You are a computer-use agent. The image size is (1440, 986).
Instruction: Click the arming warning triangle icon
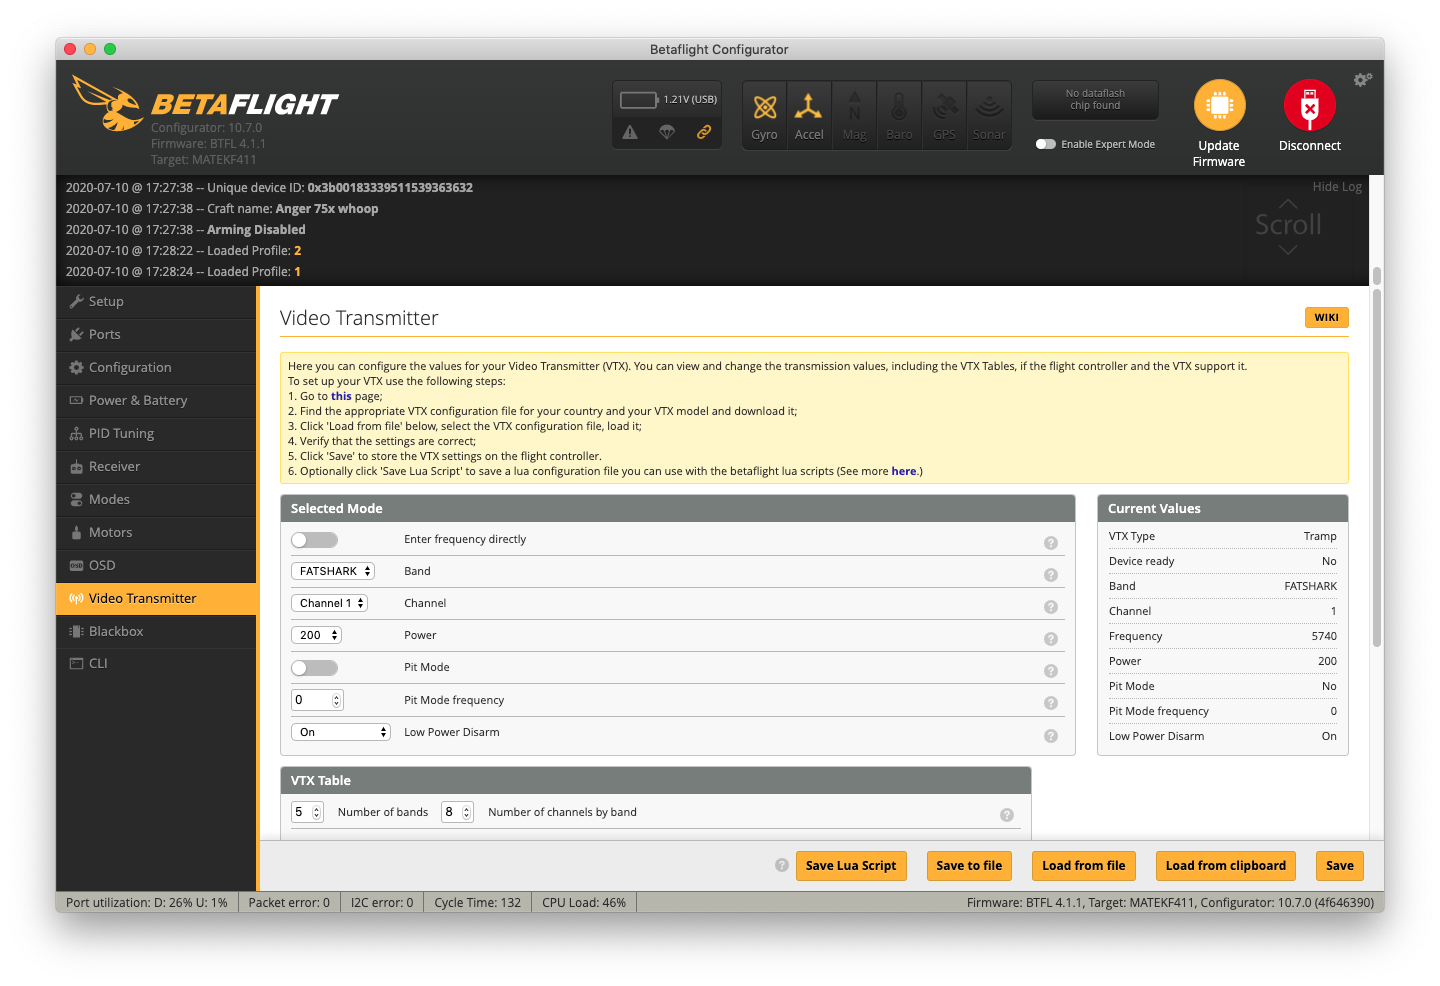point(630,132)
